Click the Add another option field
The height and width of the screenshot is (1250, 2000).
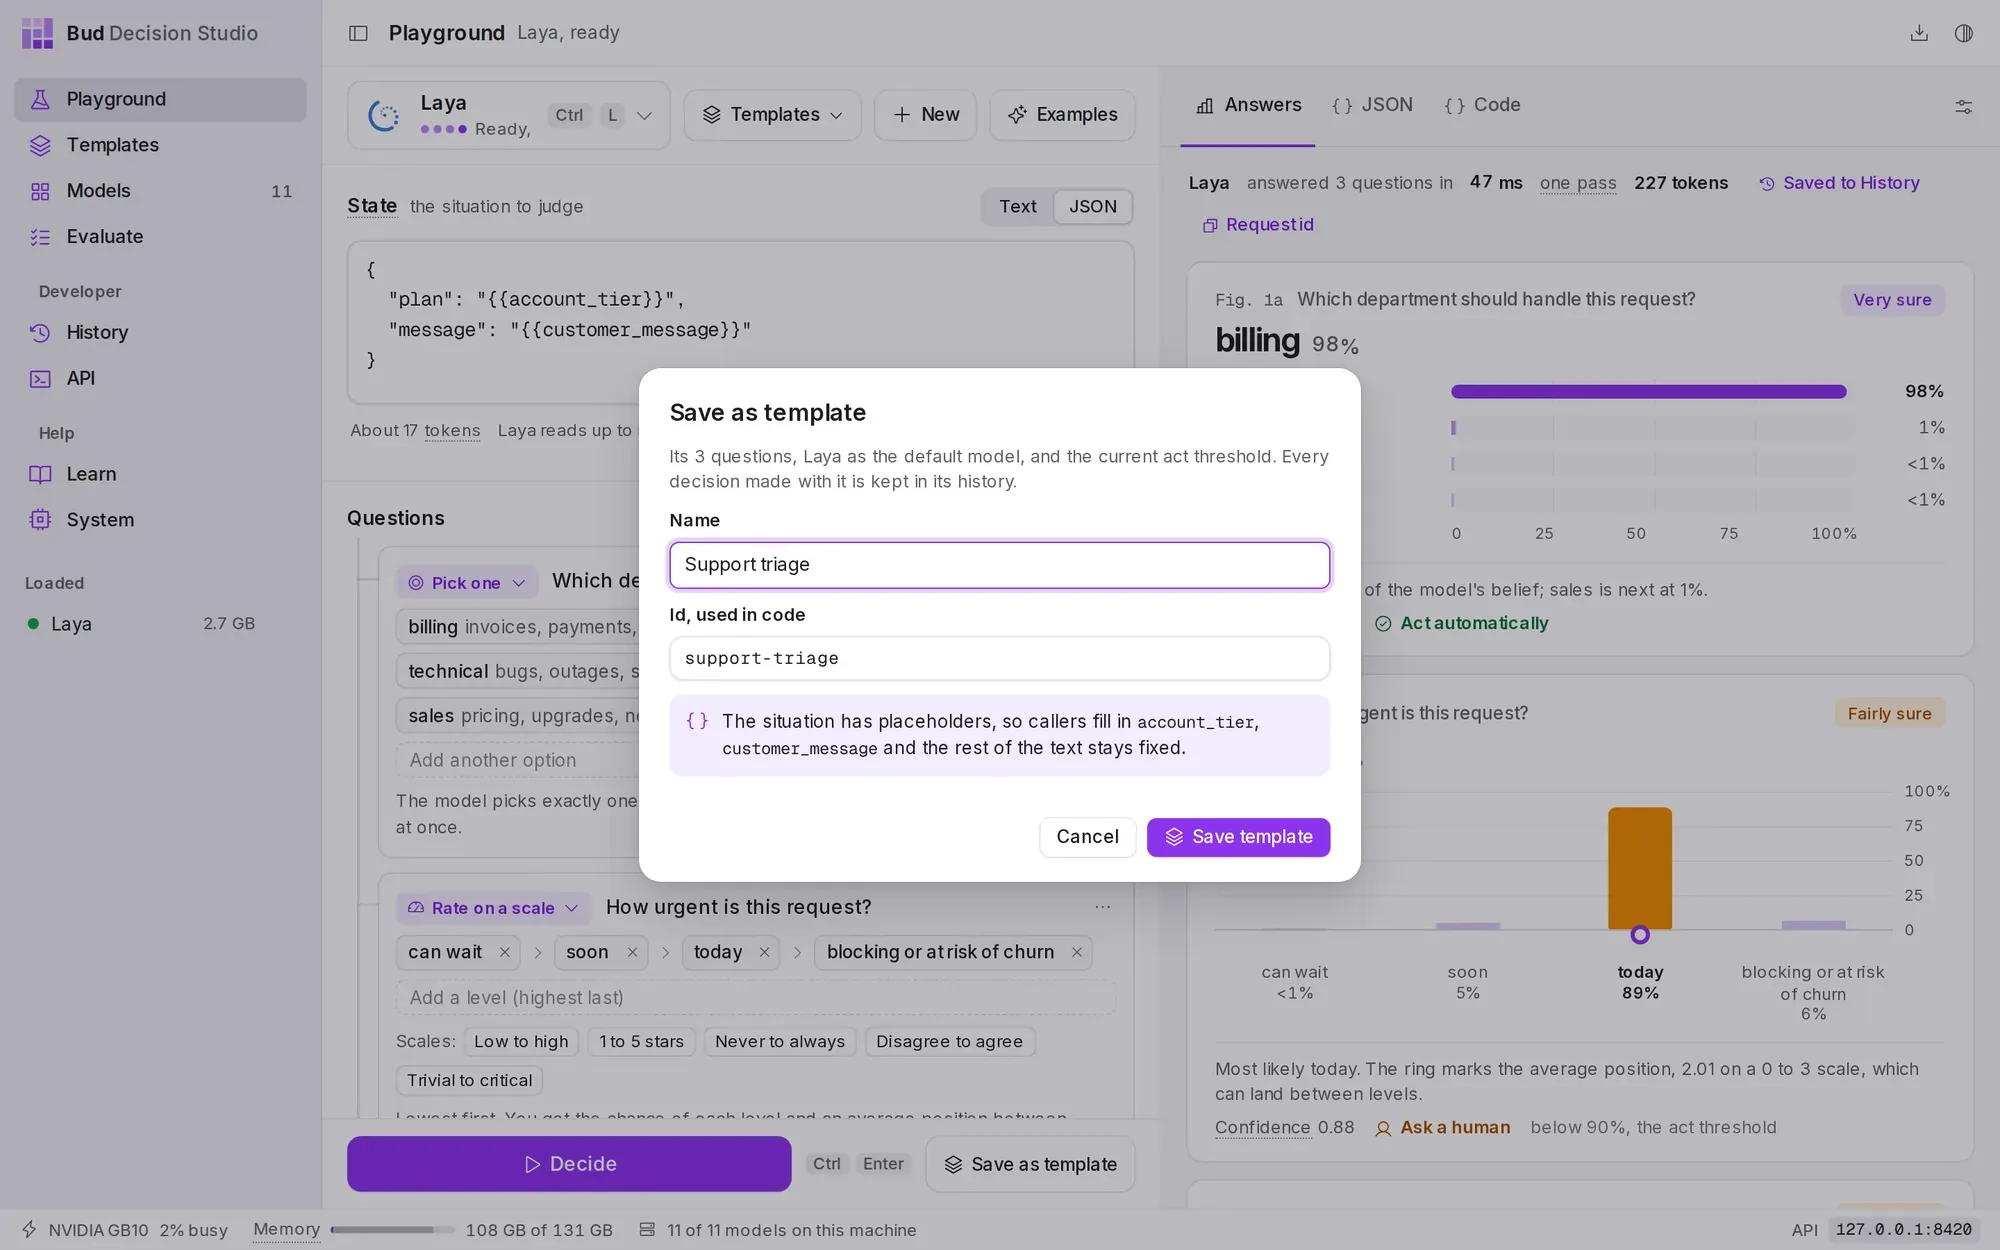click(x=518, y=760)
